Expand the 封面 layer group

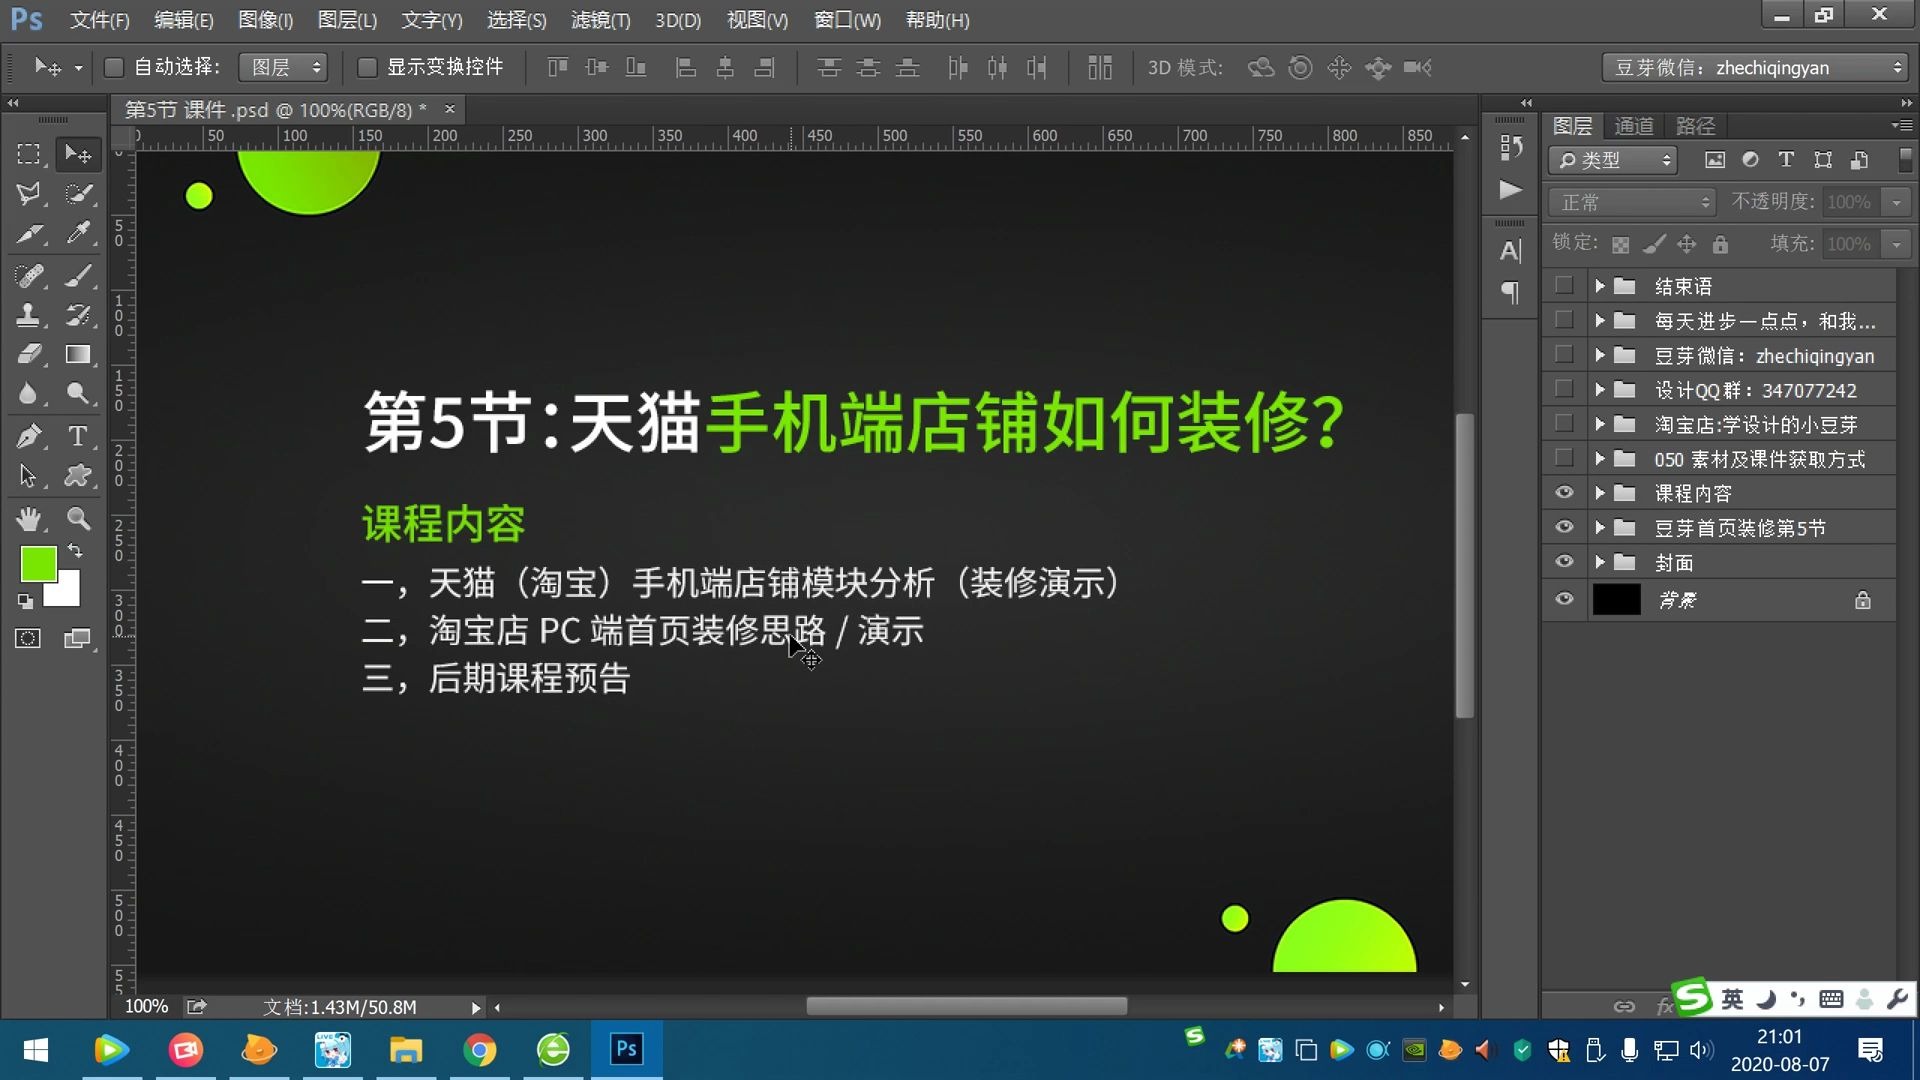(1599, 562)
